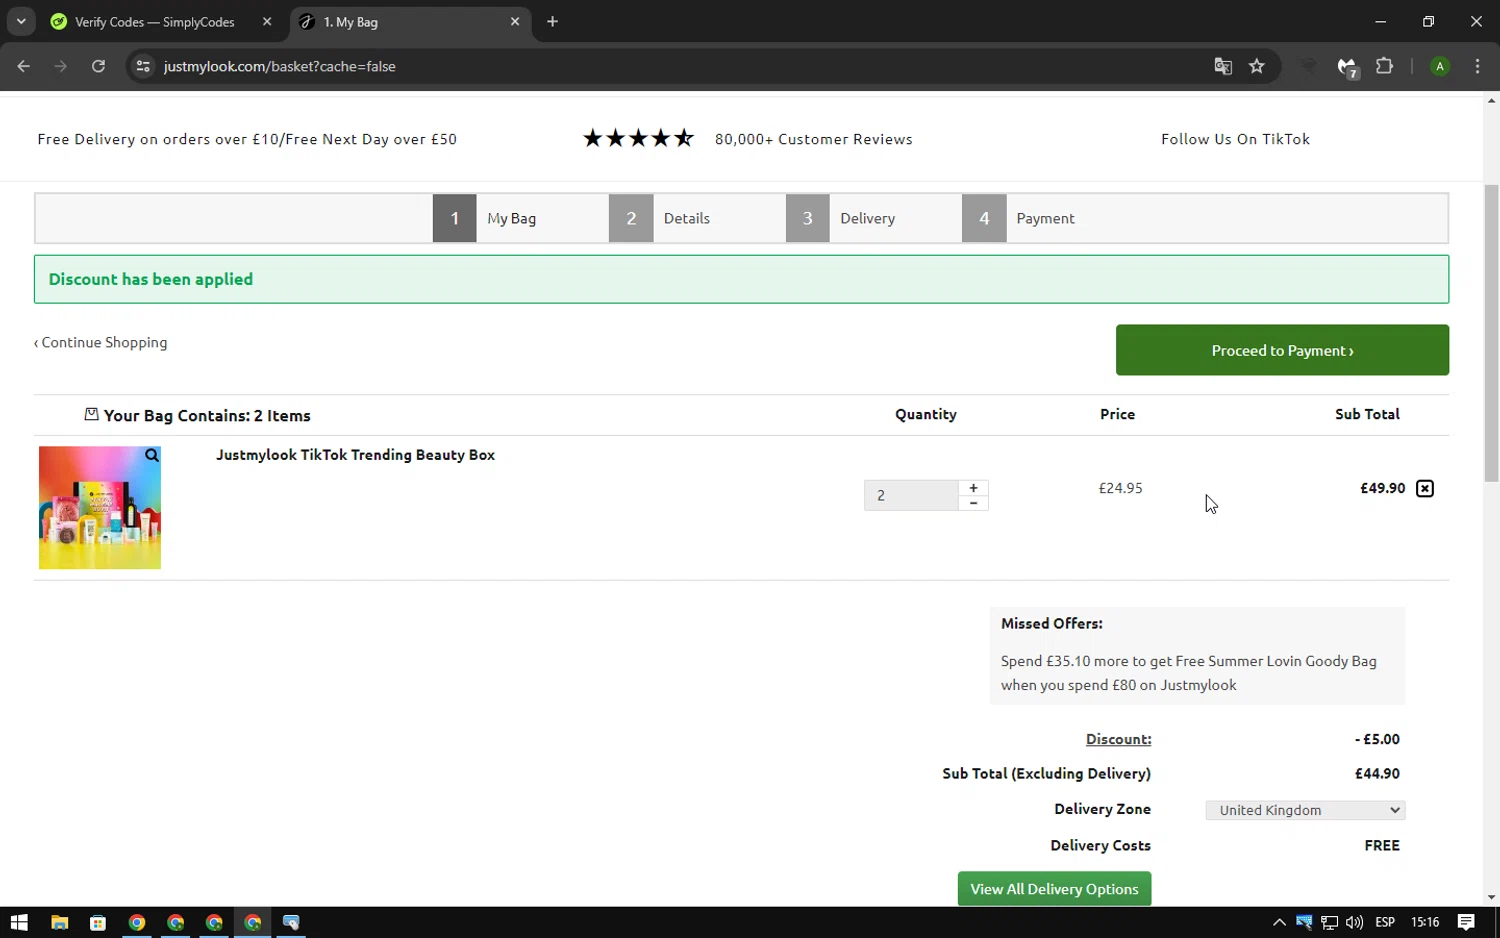Open a new browser tab

pyautogui.click(x=552, y=22)
